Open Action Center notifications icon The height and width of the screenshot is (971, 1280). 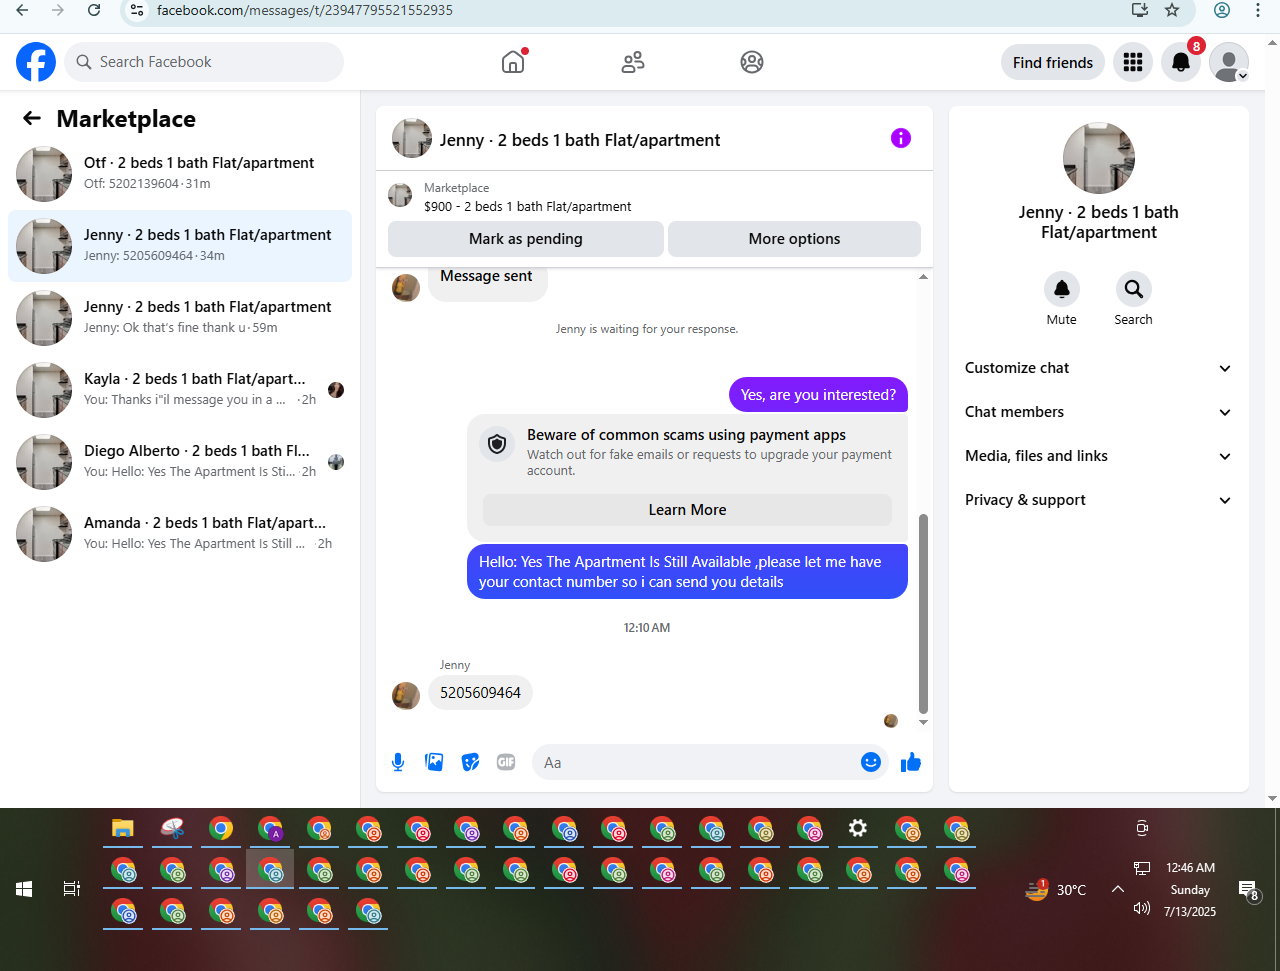[x=1248, y=889]
